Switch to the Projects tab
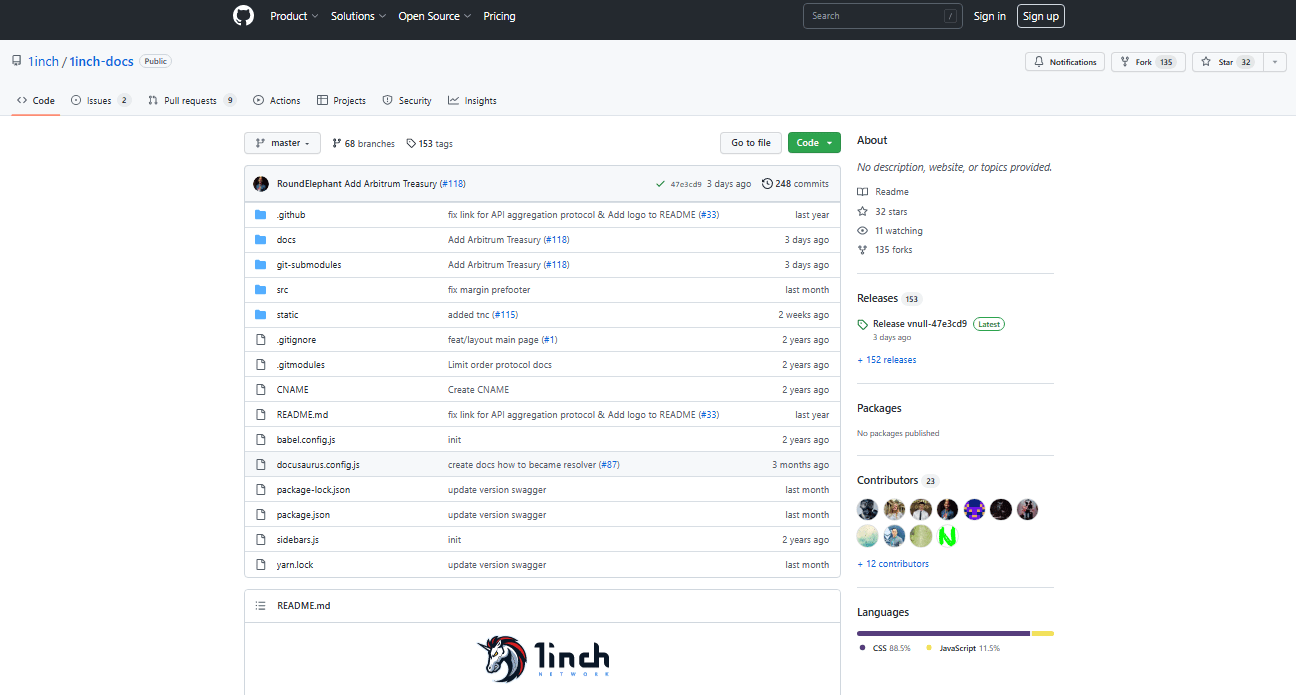The width and height of the screenshot is (1296, 695). point(341,101)
